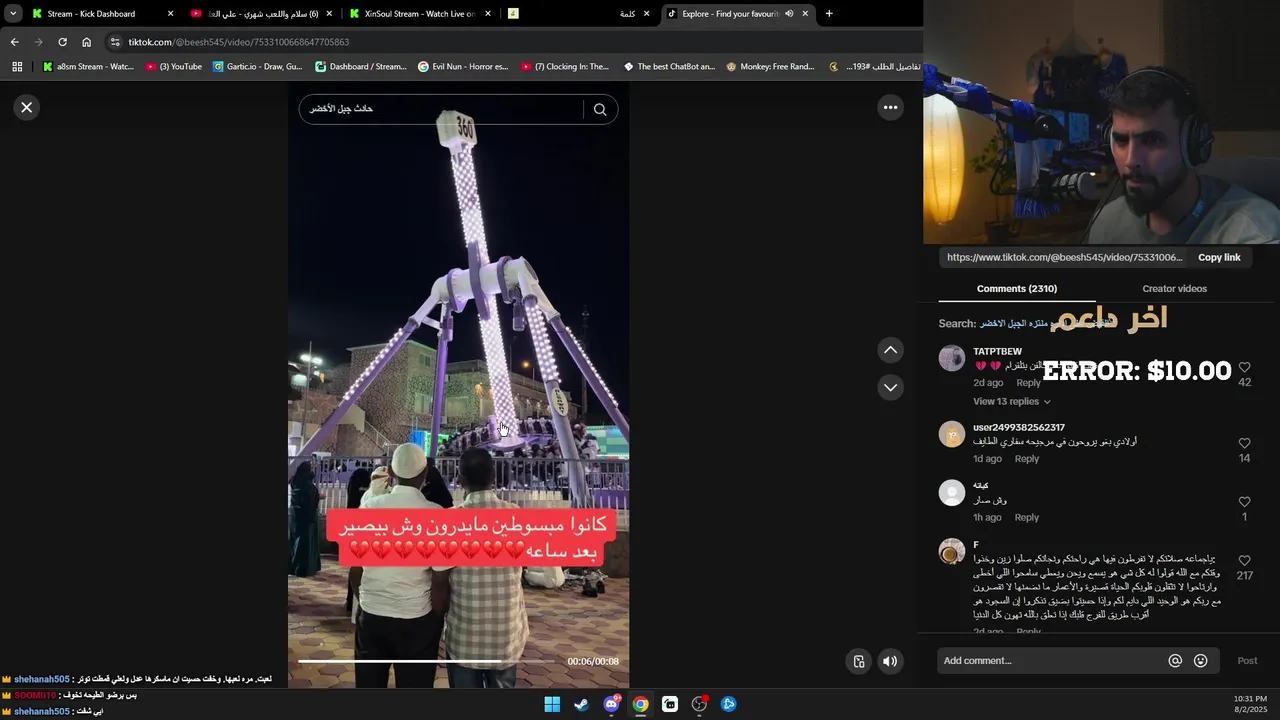The image size is (1280, 720).
Task: Select the Comments (2310) tab
Action: (x=1016, y=289)
